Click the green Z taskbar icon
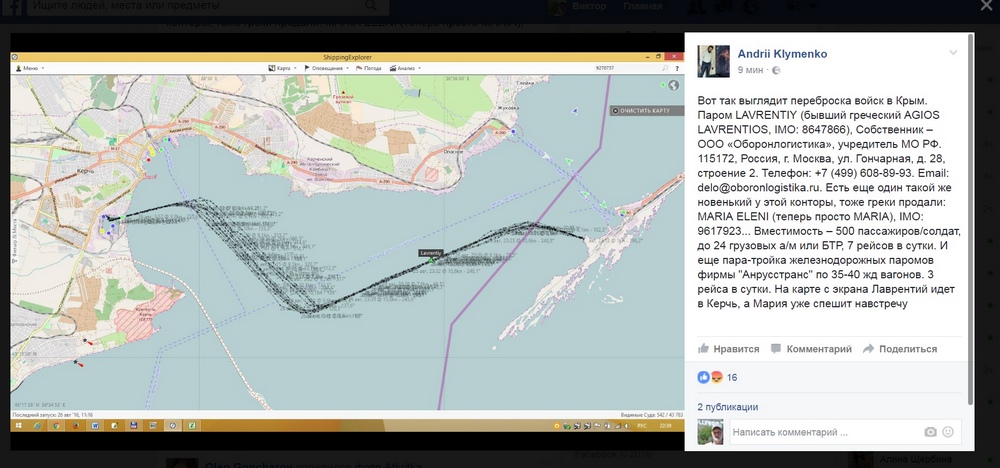Image resolution: width=1000 pixels, height=468 pixels. pyautogui.click(x=191, y=425)
